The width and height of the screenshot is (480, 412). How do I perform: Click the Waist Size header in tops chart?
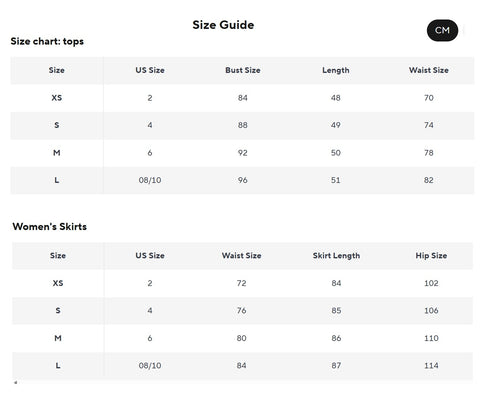click(429, 70)
